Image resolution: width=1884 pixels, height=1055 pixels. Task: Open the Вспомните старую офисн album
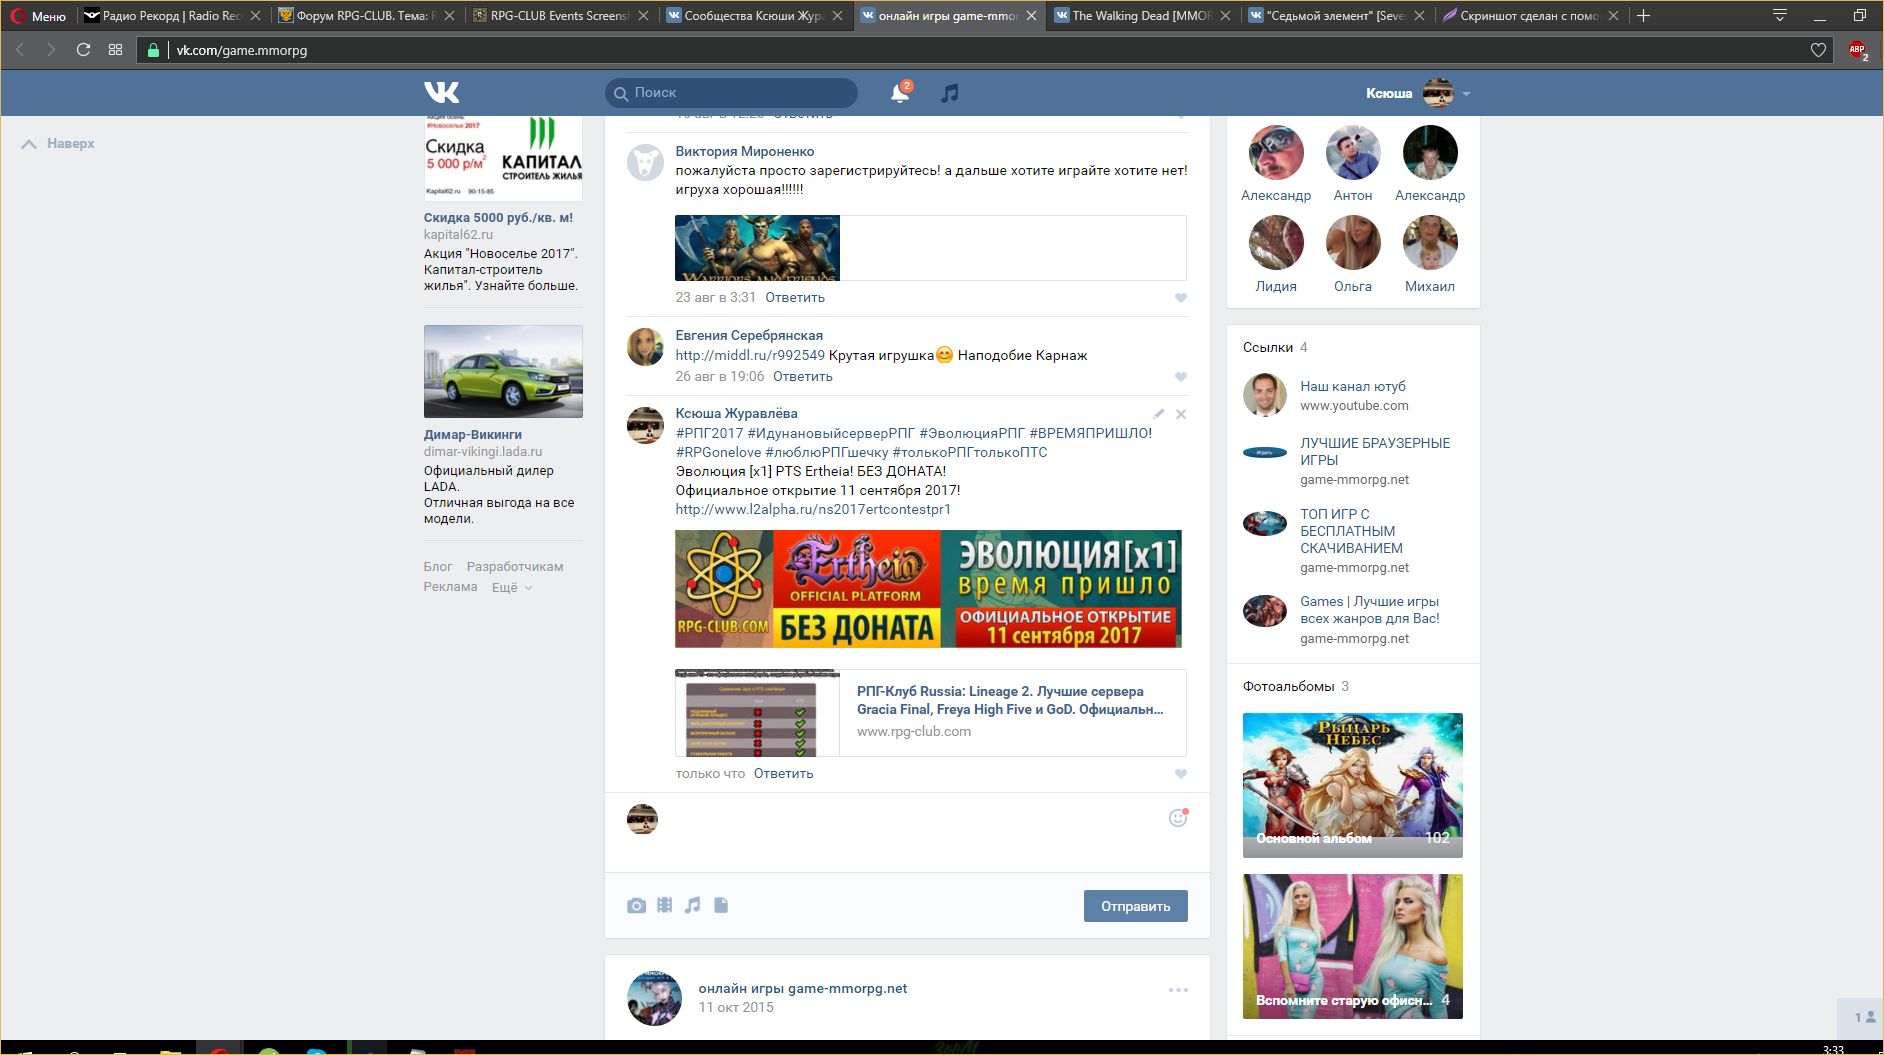[1352, 946]
